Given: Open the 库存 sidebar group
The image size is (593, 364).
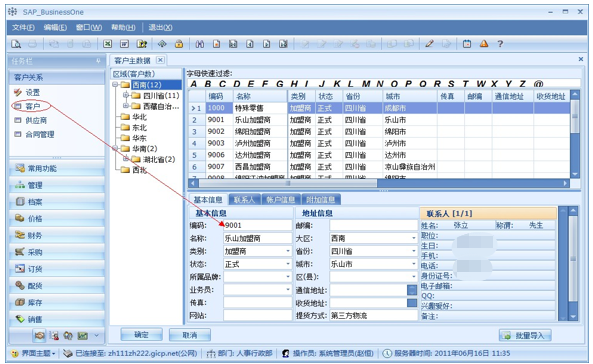Looking at the screenshot, I should [57, 302].
